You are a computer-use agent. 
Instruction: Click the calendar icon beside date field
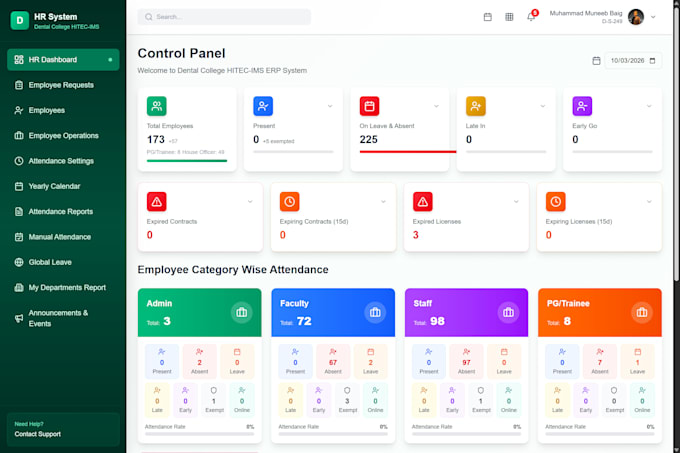tap(596, 61)
